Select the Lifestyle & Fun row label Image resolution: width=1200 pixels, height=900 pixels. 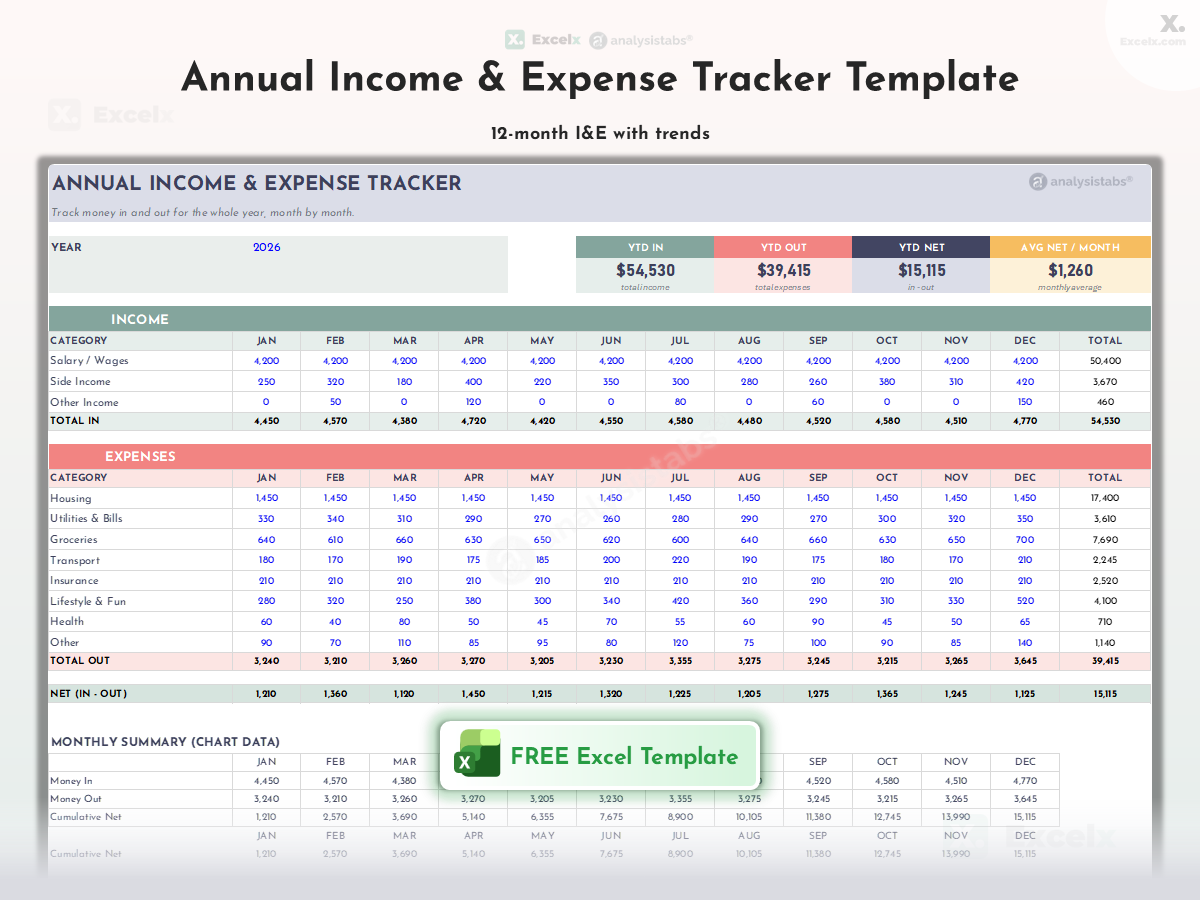88,601
